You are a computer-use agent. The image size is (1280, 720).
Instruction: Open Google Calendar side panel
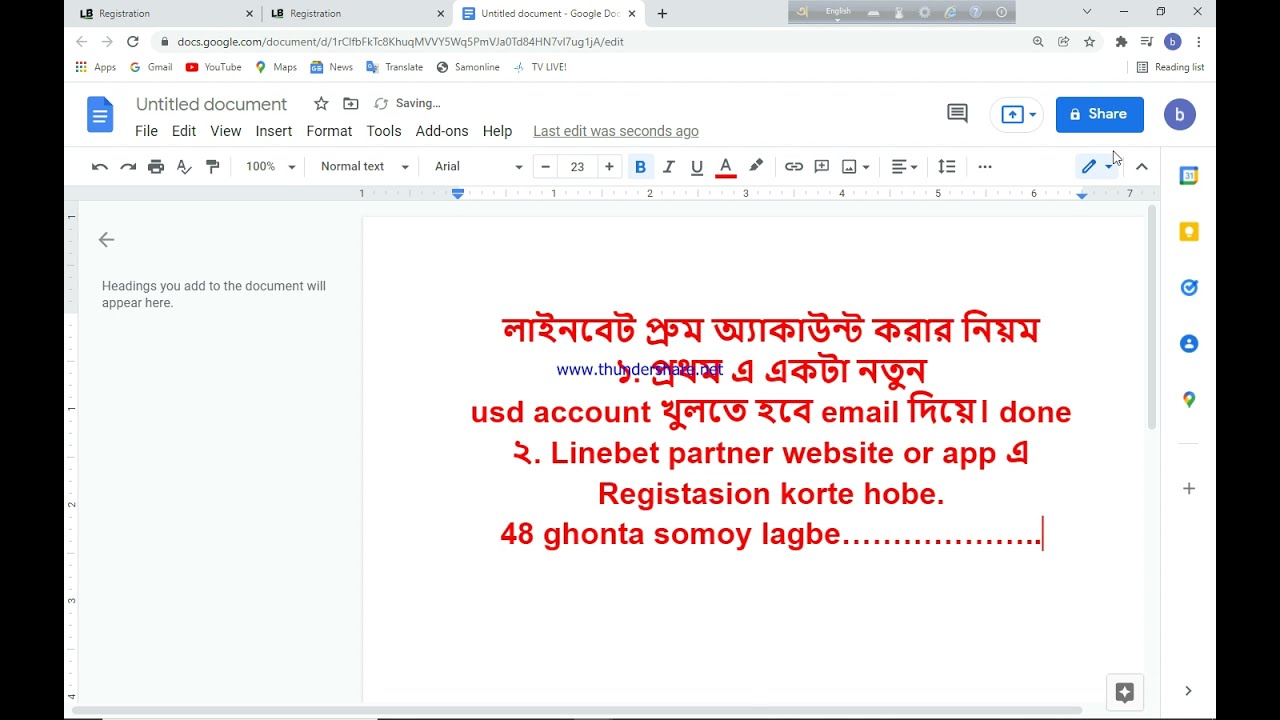pyautogui.click(x=1189, y=176)
